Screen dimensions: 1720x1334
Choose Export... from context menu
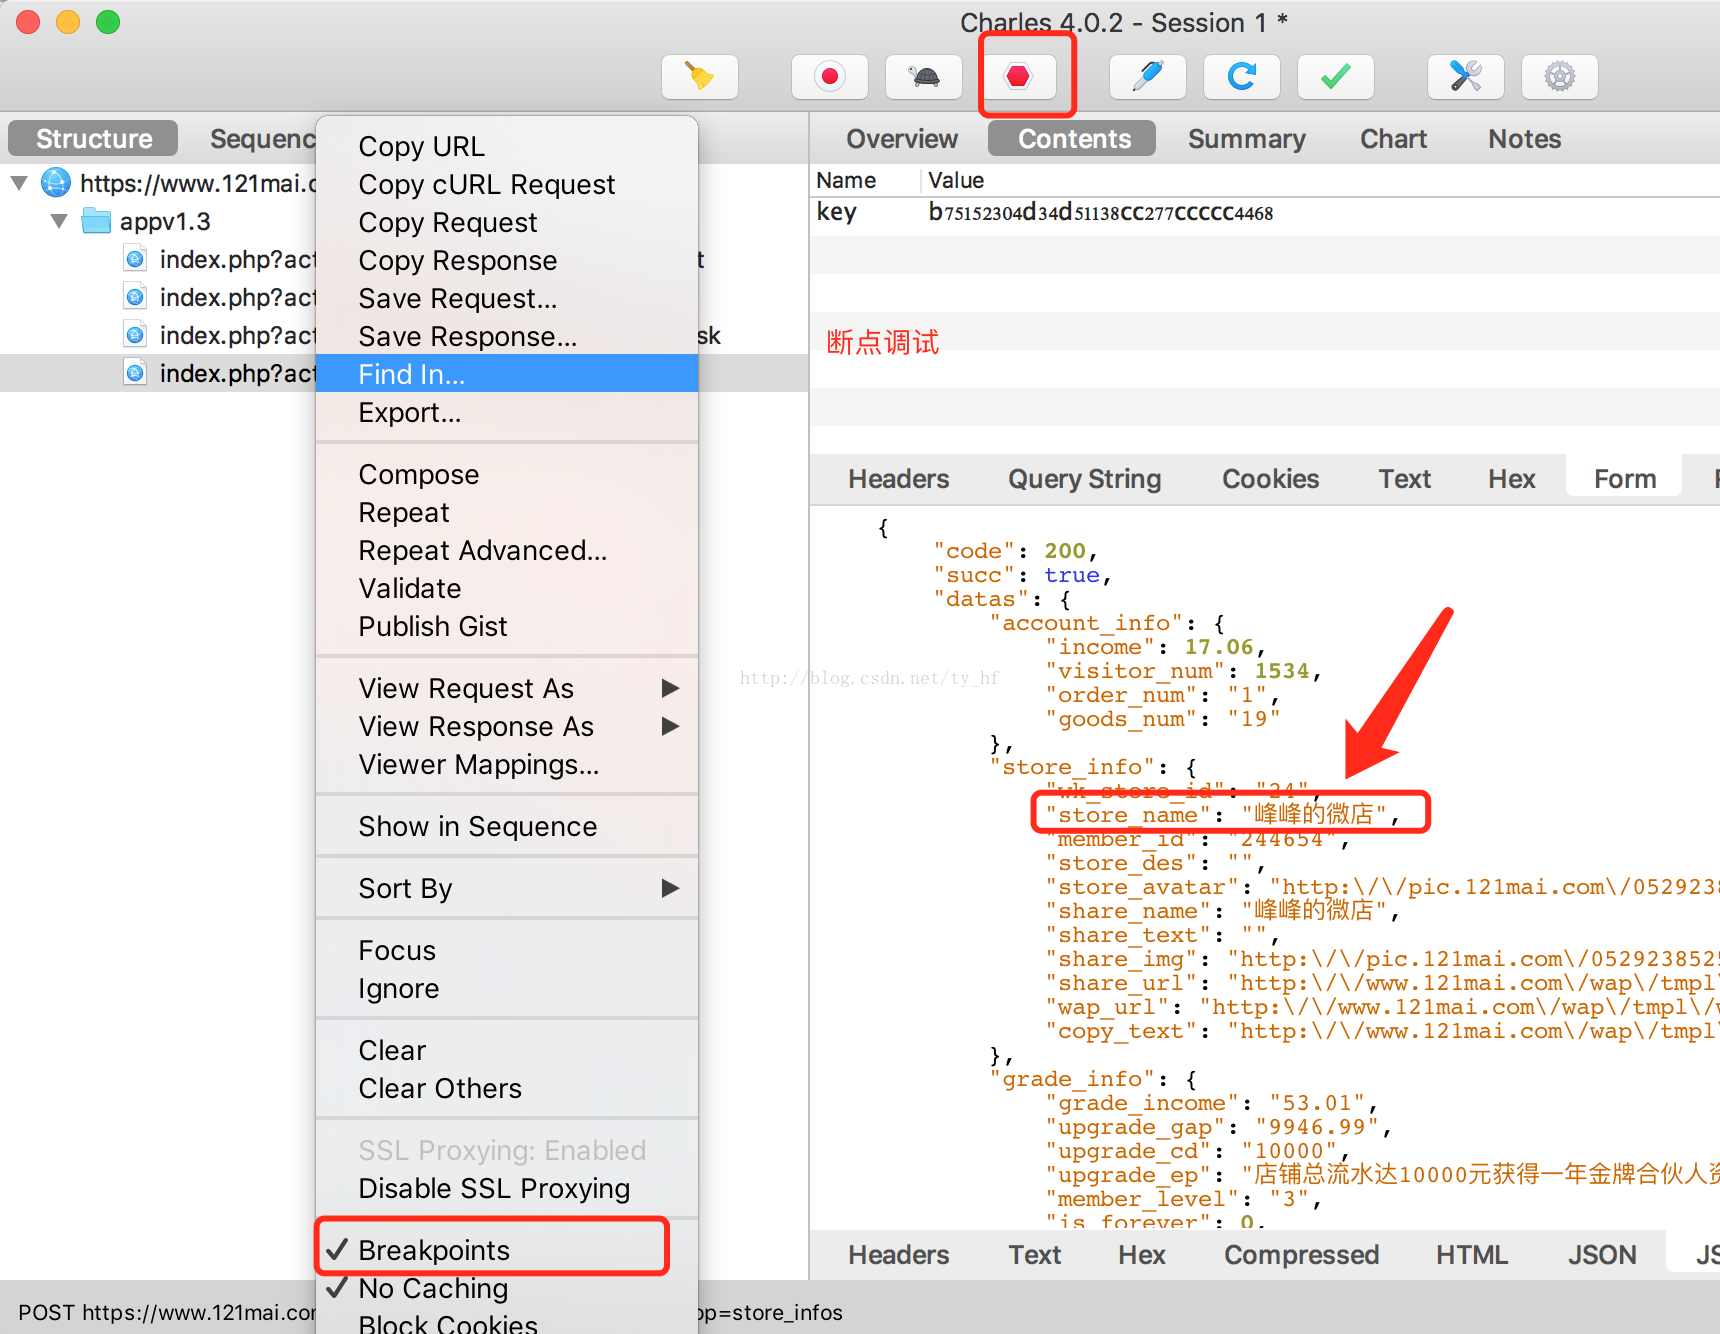pyautogui.click(x=507, y=412)
